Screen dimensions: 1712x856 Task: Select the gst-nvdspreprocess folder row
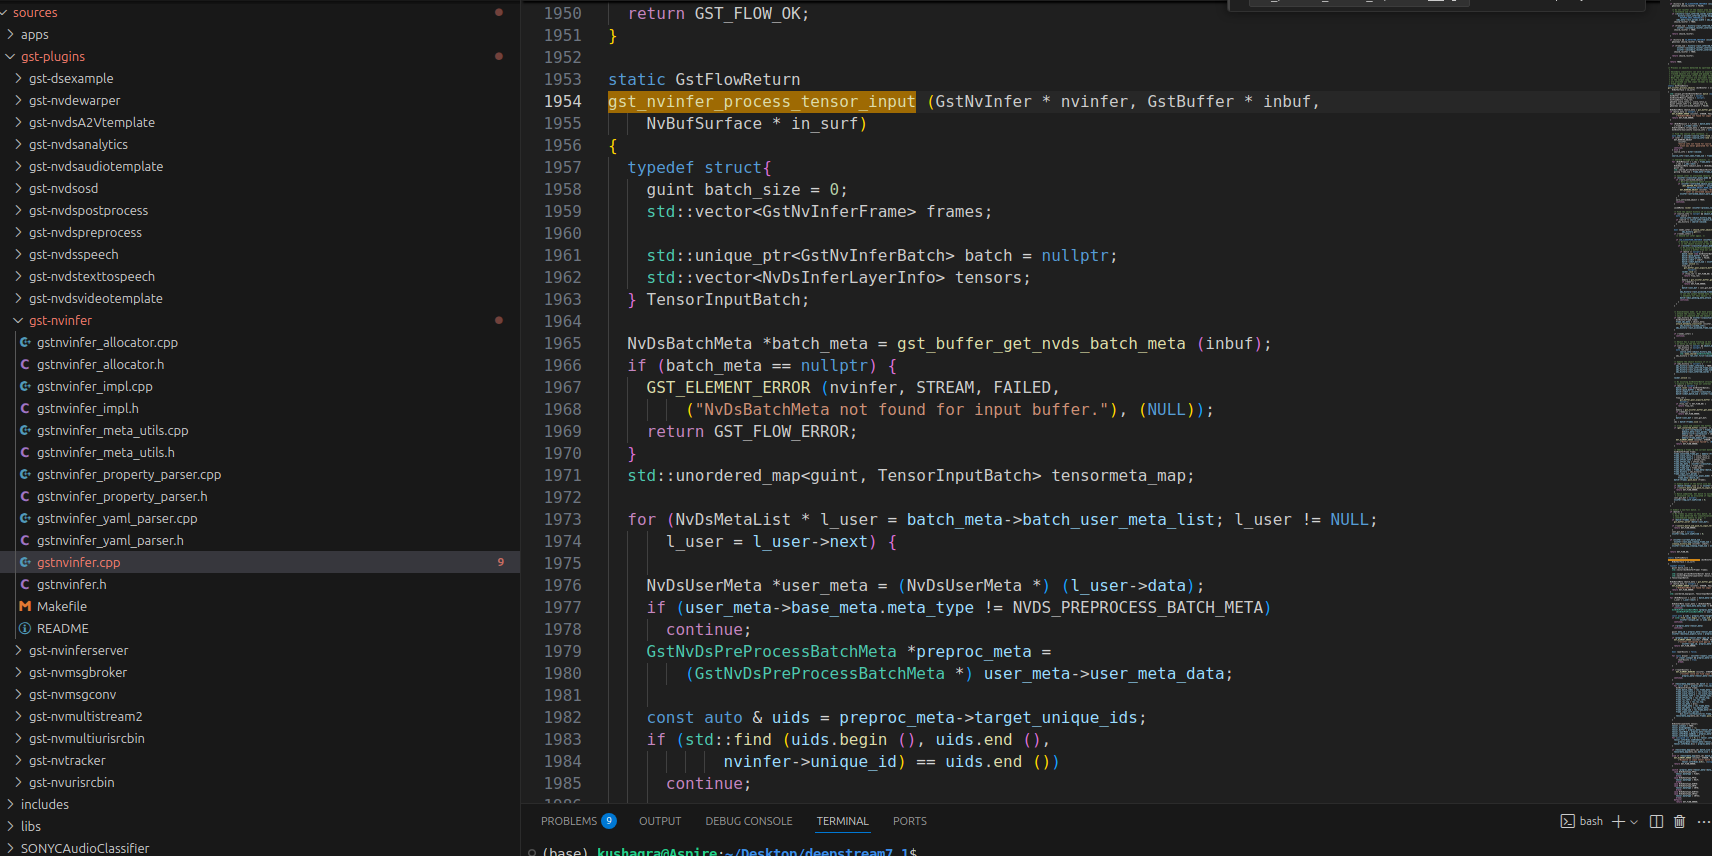click(x=260, y=232)
